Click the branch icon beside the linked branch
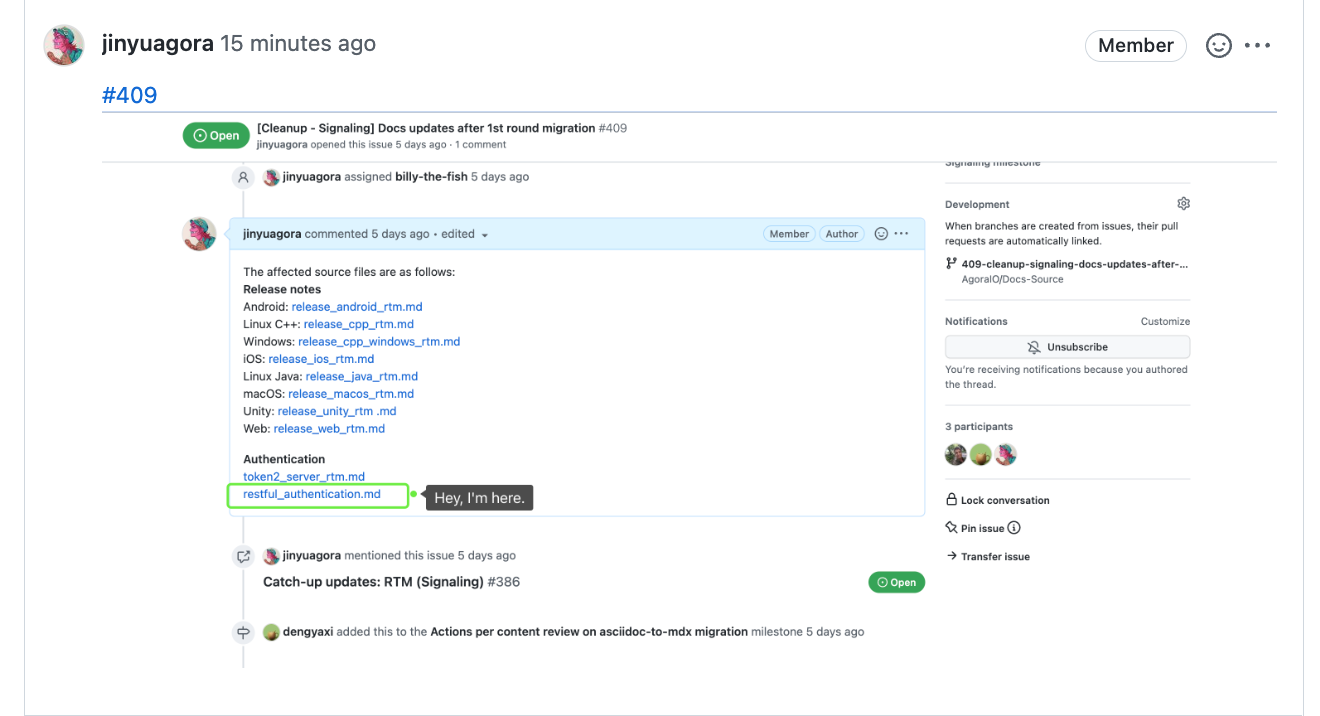 [x=951, y=263]
